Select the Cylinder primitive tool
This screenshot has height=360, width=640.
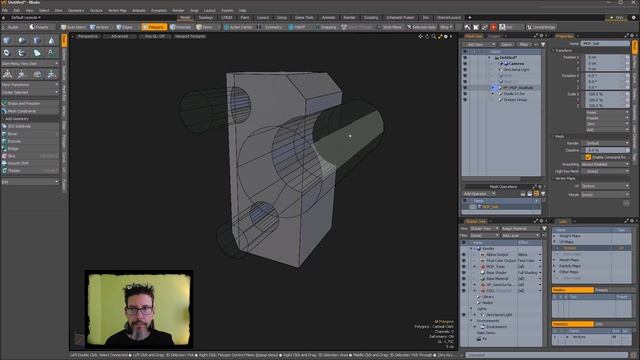click(37, 40)
